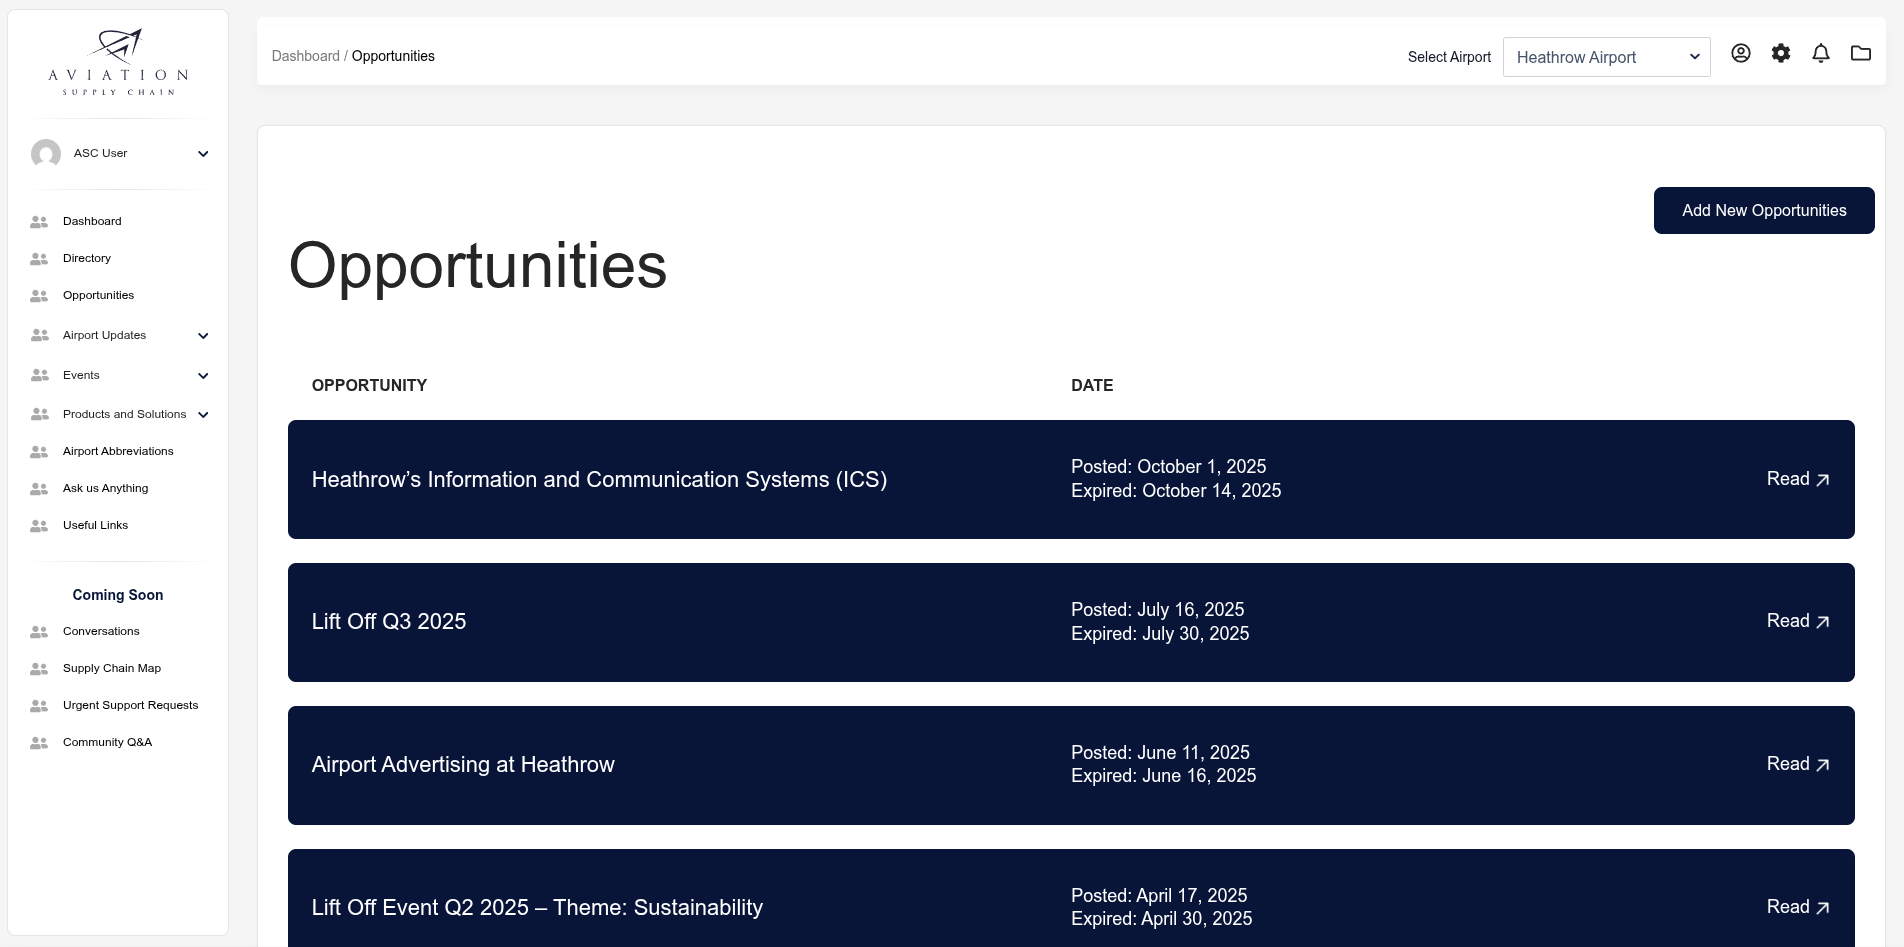Click Add New Opportunities button
1904x947 pixels.
tap(1763, 211)
